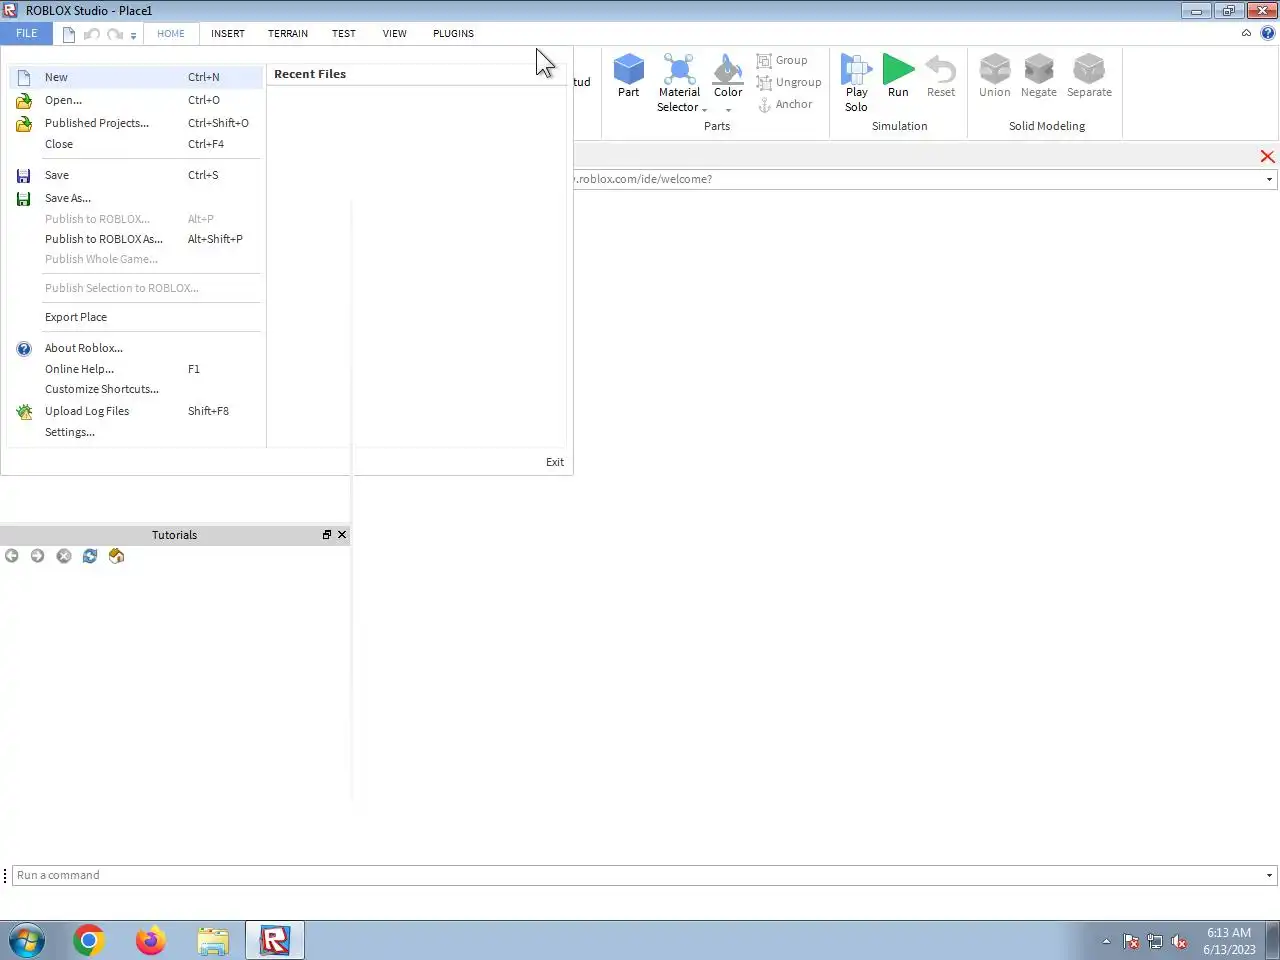1280x960 pixels.
Task: Choose Open... from the File menu
Action: pos(135,100)
